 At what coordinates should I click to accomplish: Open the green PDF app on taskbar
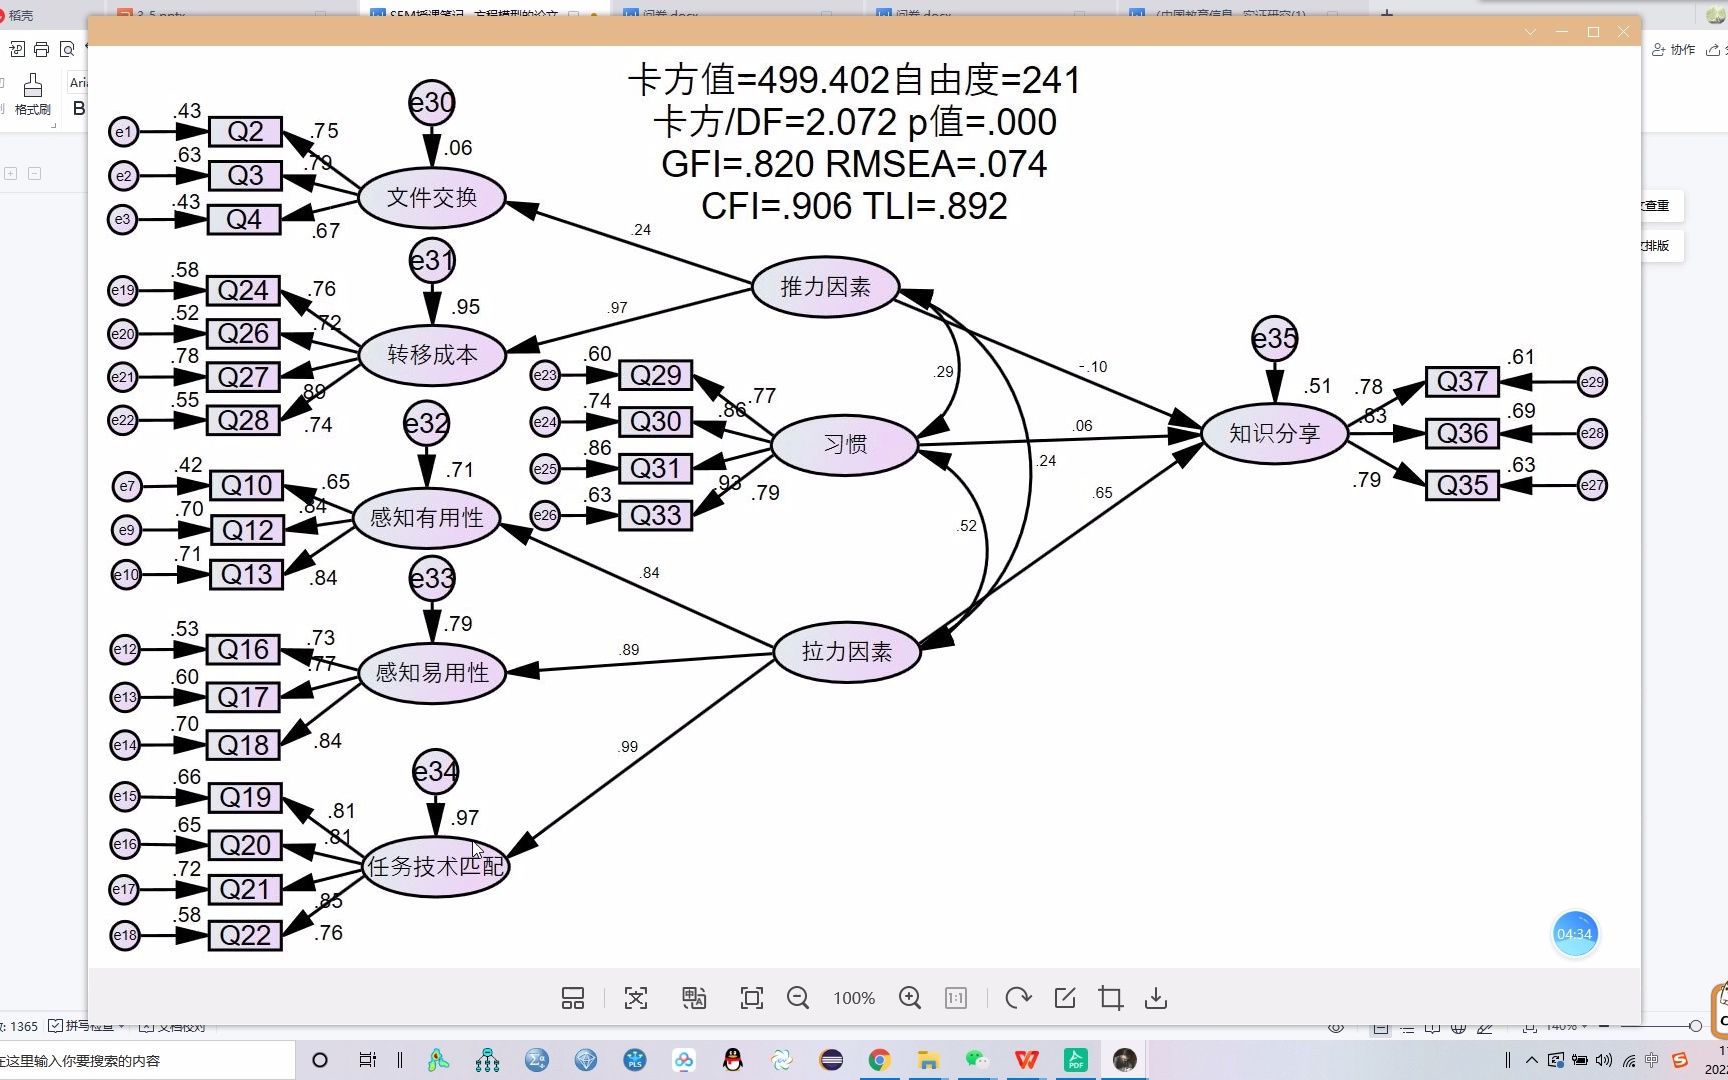pos(1076,1060)
